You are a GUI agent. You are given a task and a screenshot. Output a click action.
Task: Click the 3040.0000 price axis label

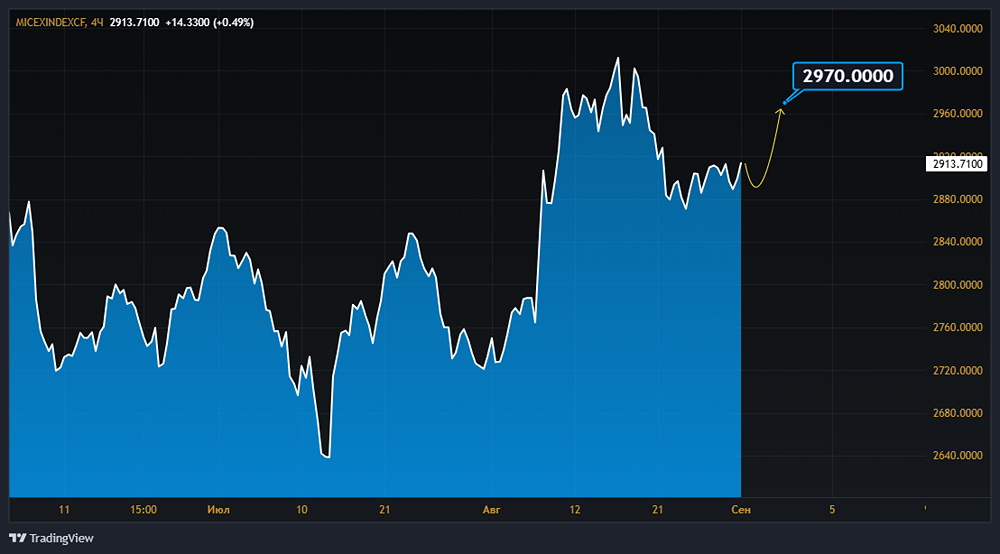(x=957, y=29)
